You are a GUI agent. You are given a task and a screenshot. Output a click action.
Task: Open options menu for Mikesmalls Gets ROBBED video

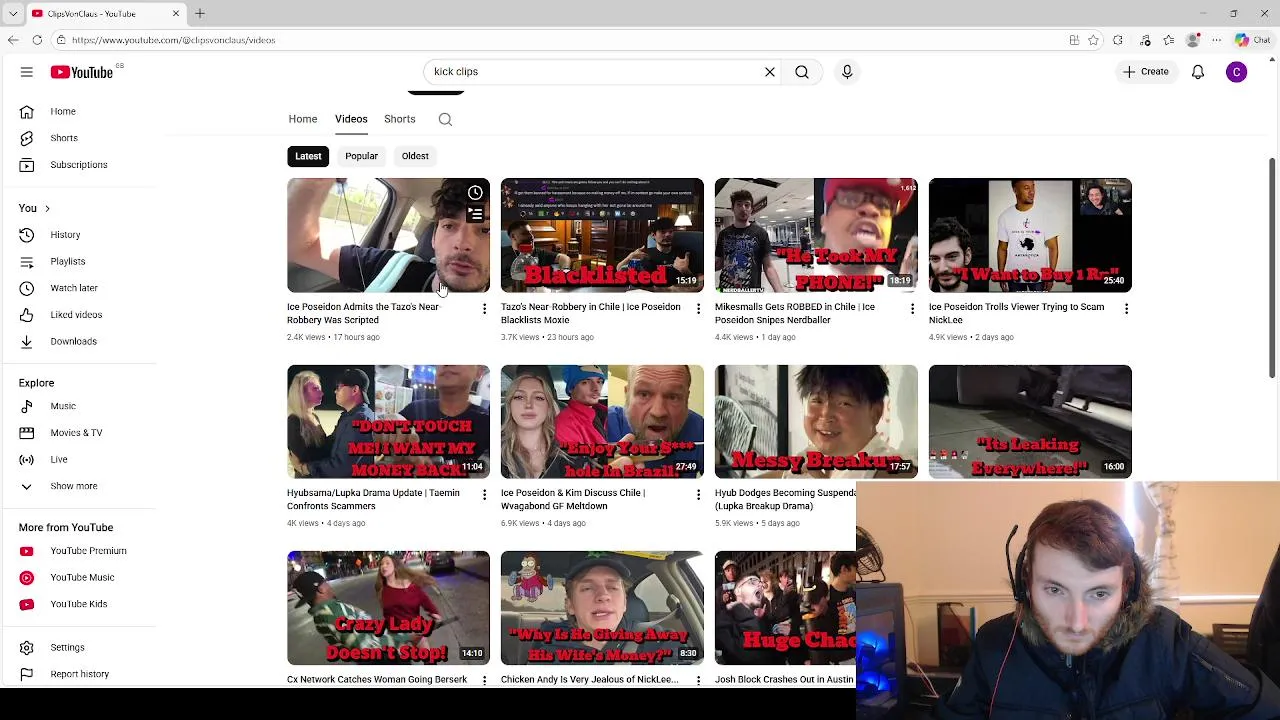click(x=912, y=309)
